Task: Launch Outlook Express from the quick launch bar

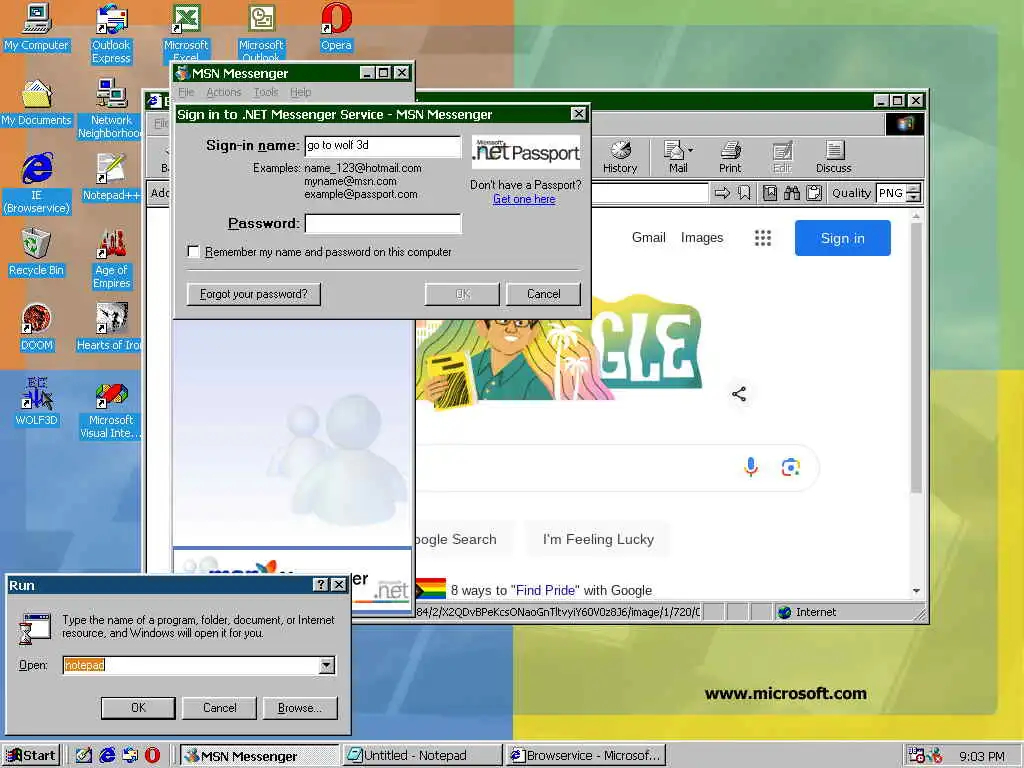Action: click(130, 755)
